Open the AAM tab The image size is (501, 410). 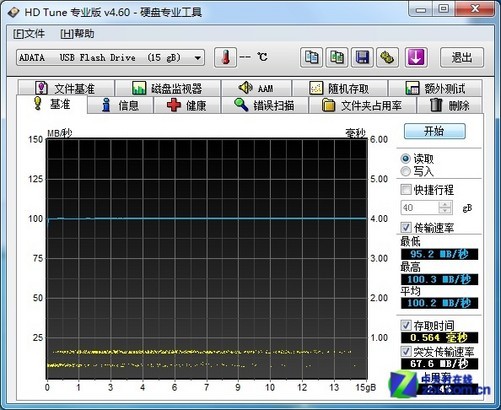point(256,88)
